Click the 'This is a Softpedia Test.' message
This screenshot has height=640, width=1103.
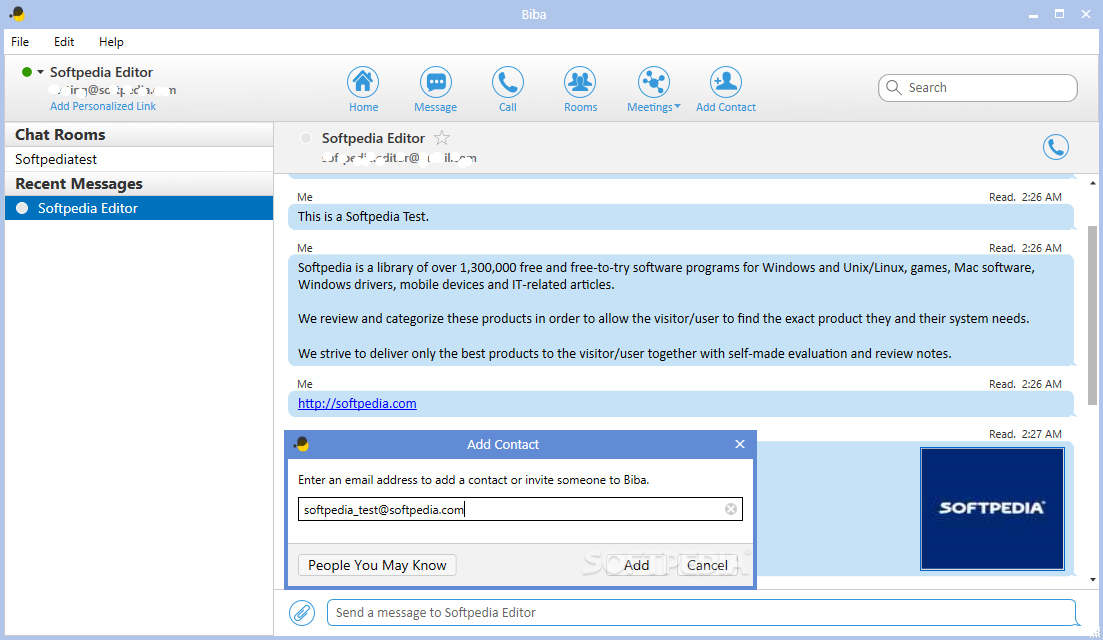[680, 217]
